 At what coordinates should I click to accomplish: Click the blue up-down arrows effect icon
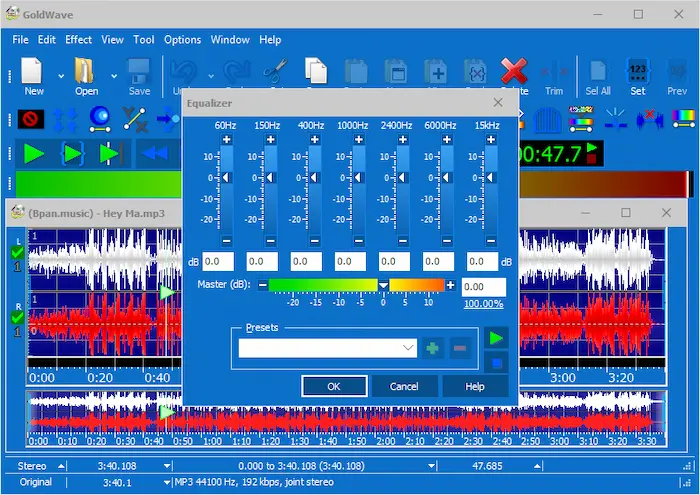65,120
